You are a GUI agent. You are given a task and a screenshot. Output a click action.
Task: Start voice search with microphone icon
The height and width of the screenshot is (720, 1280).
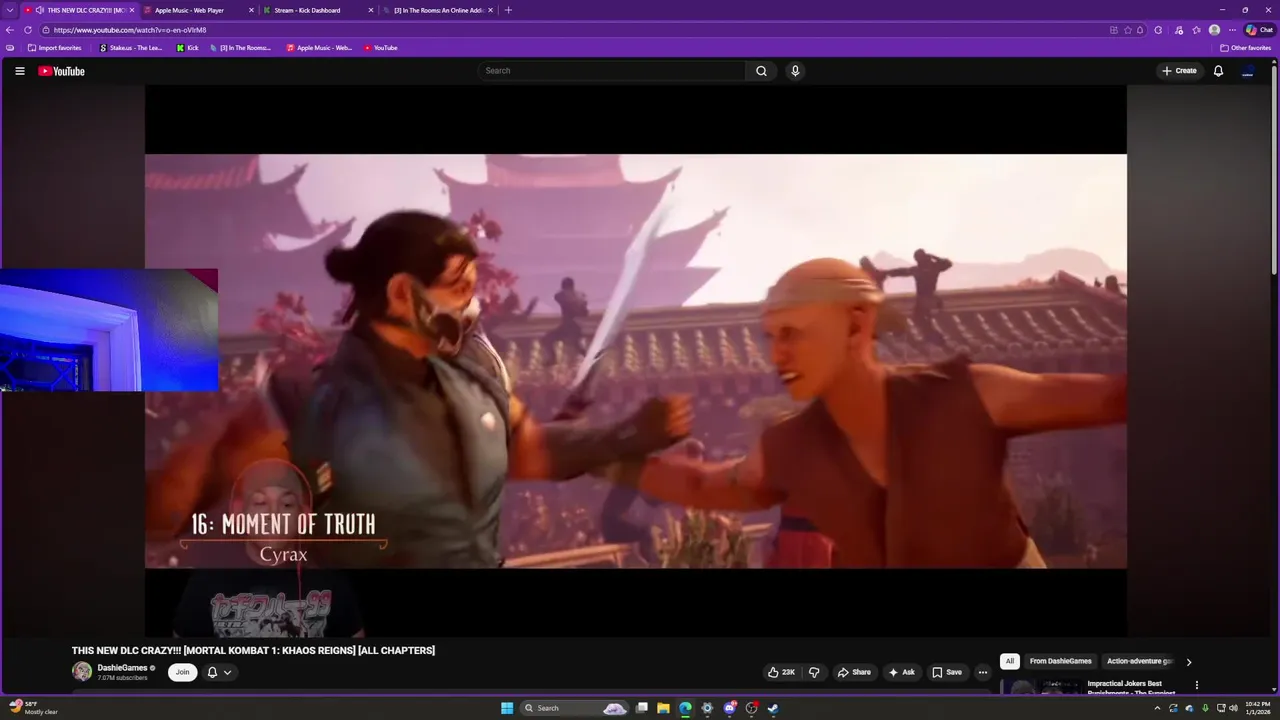click(795, 71)
